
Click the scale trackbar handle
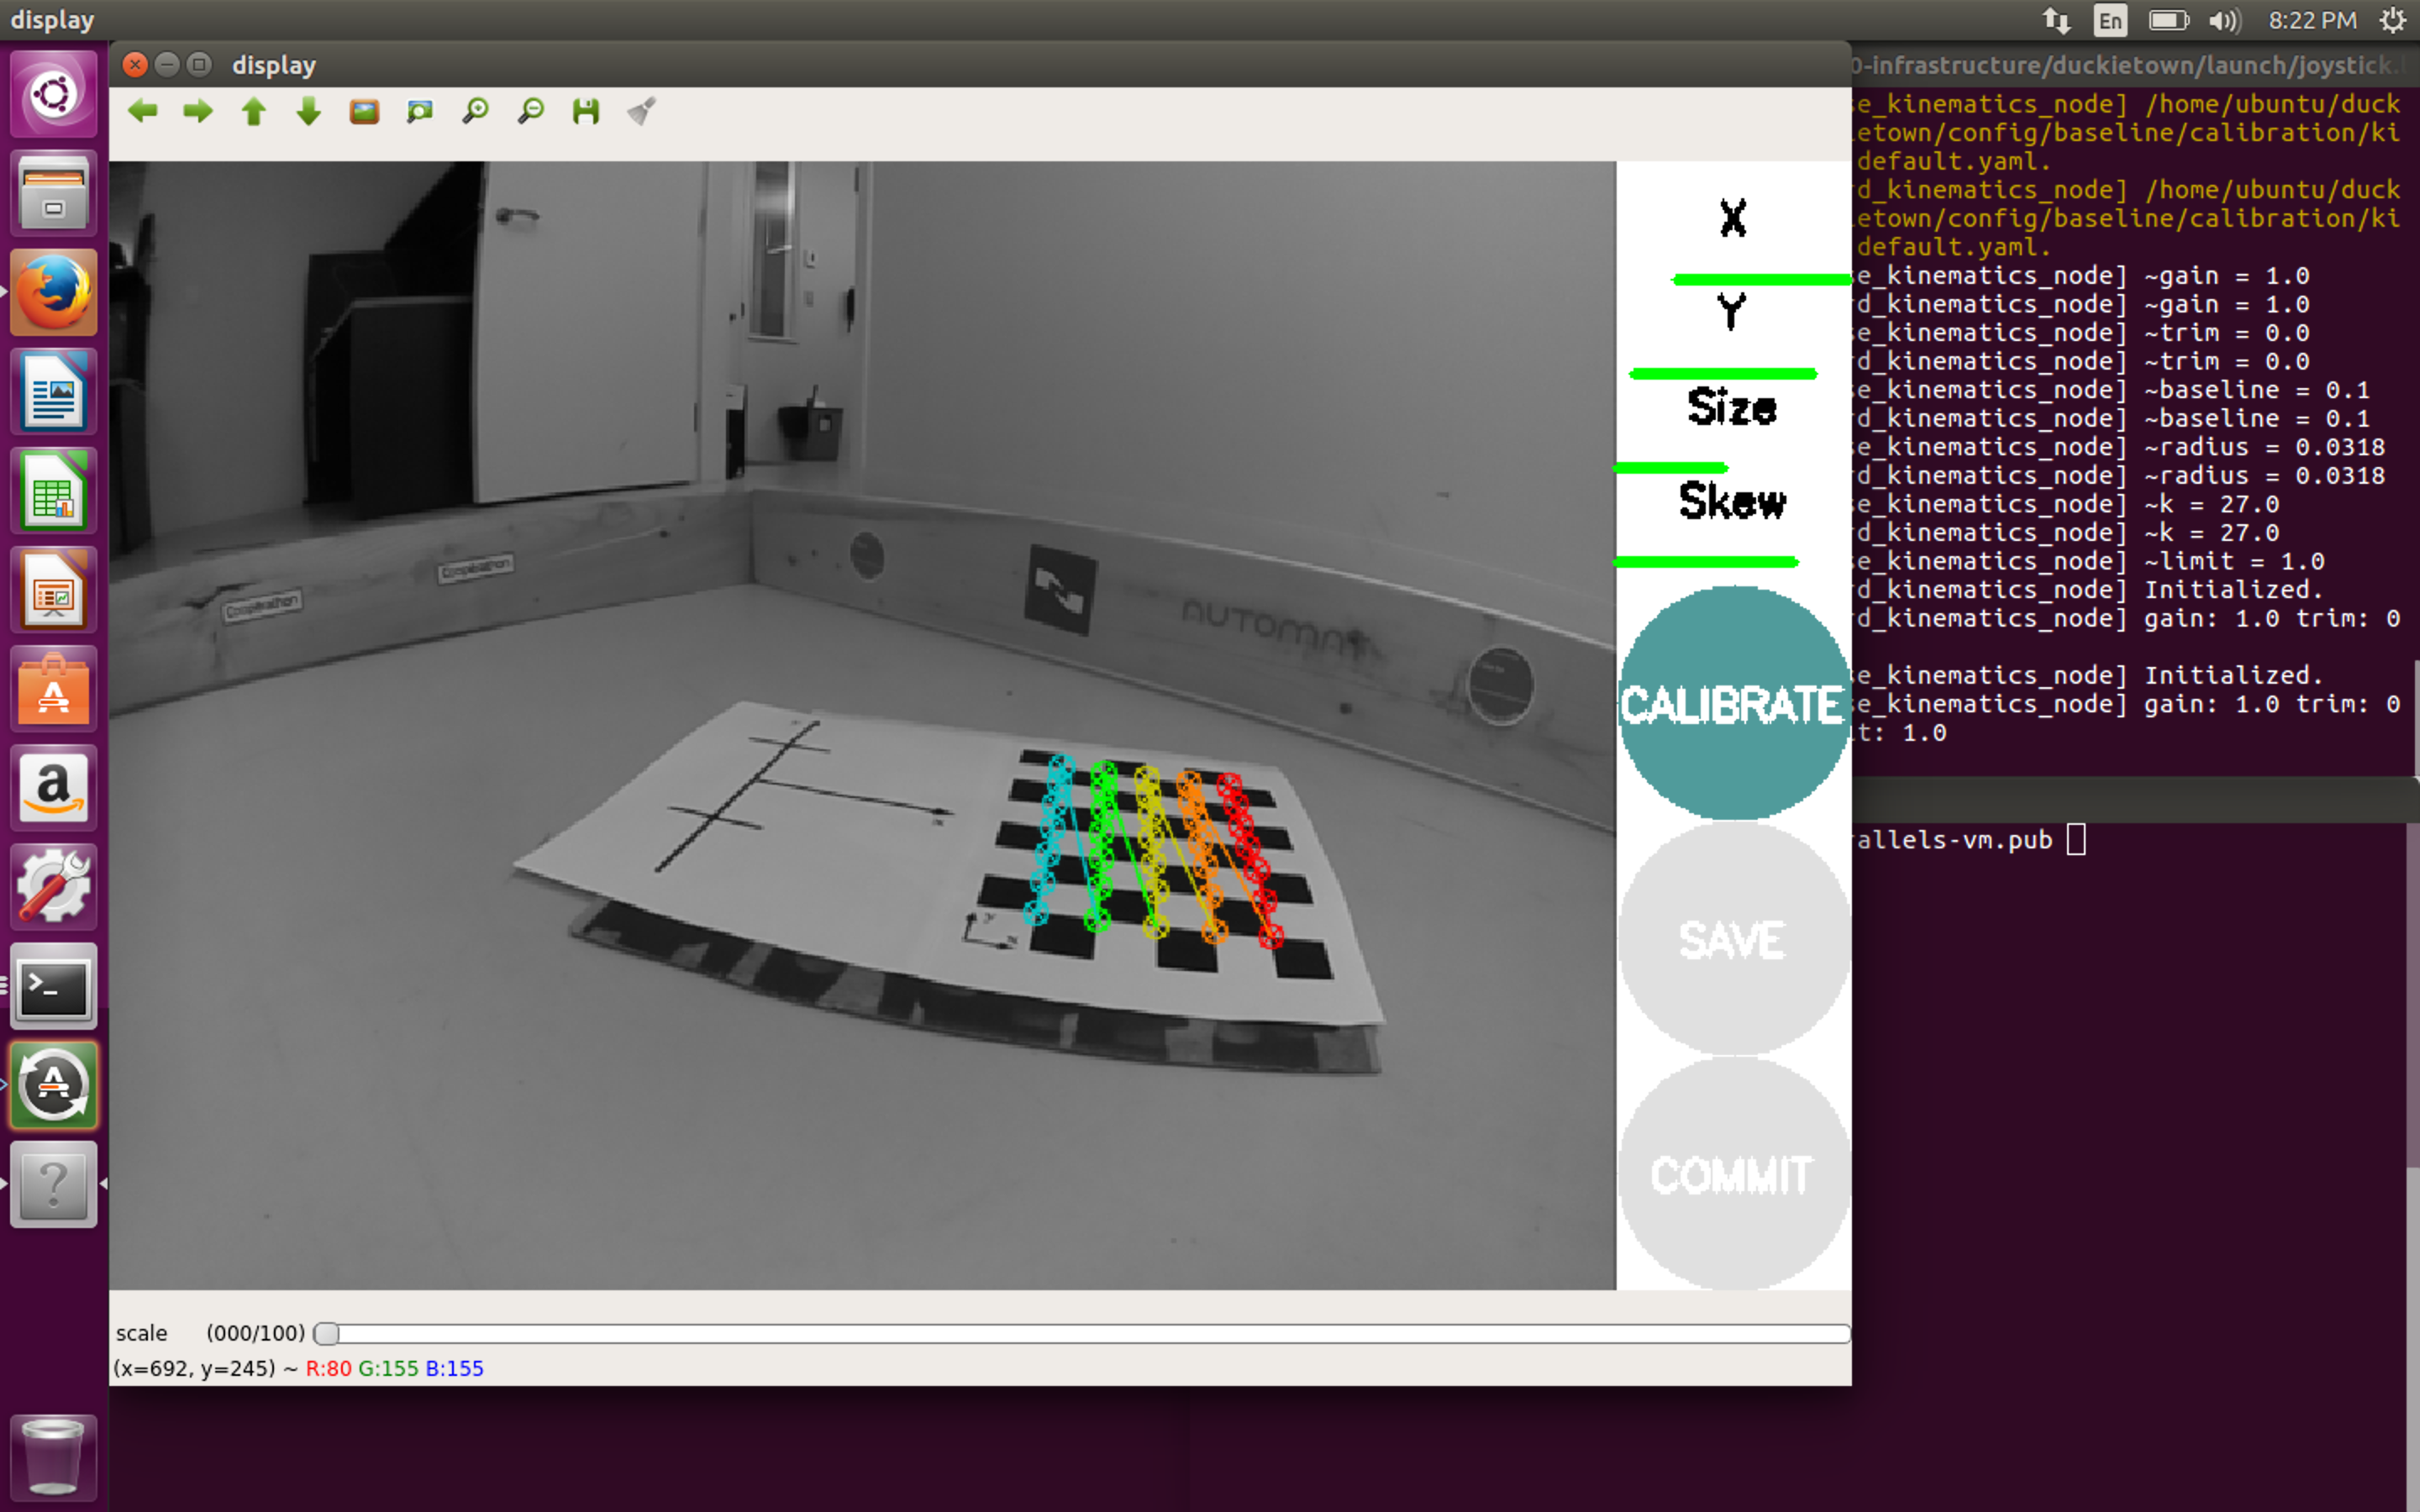[x=326, y=1333]
